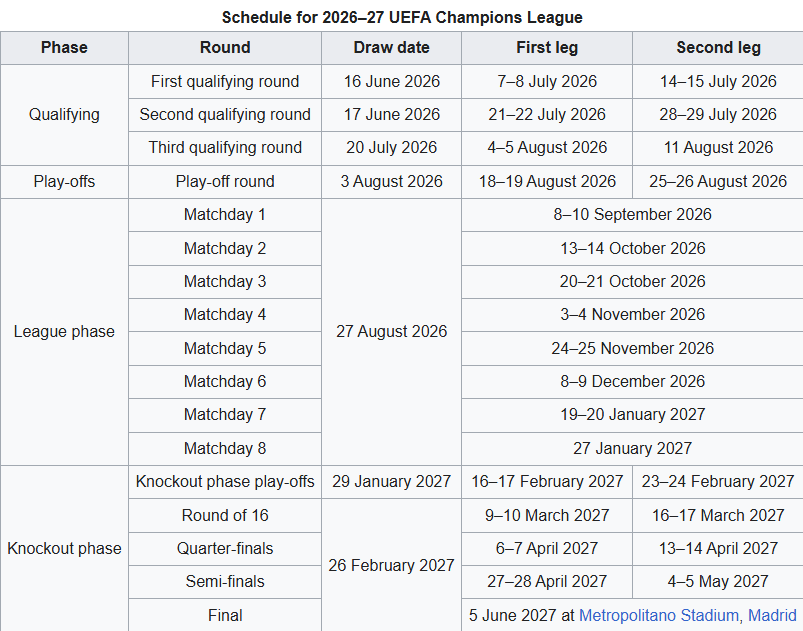Select the First qualifying round cell
Image resolution: width=803 pixels, height=631 pixels.
(225, 81)
